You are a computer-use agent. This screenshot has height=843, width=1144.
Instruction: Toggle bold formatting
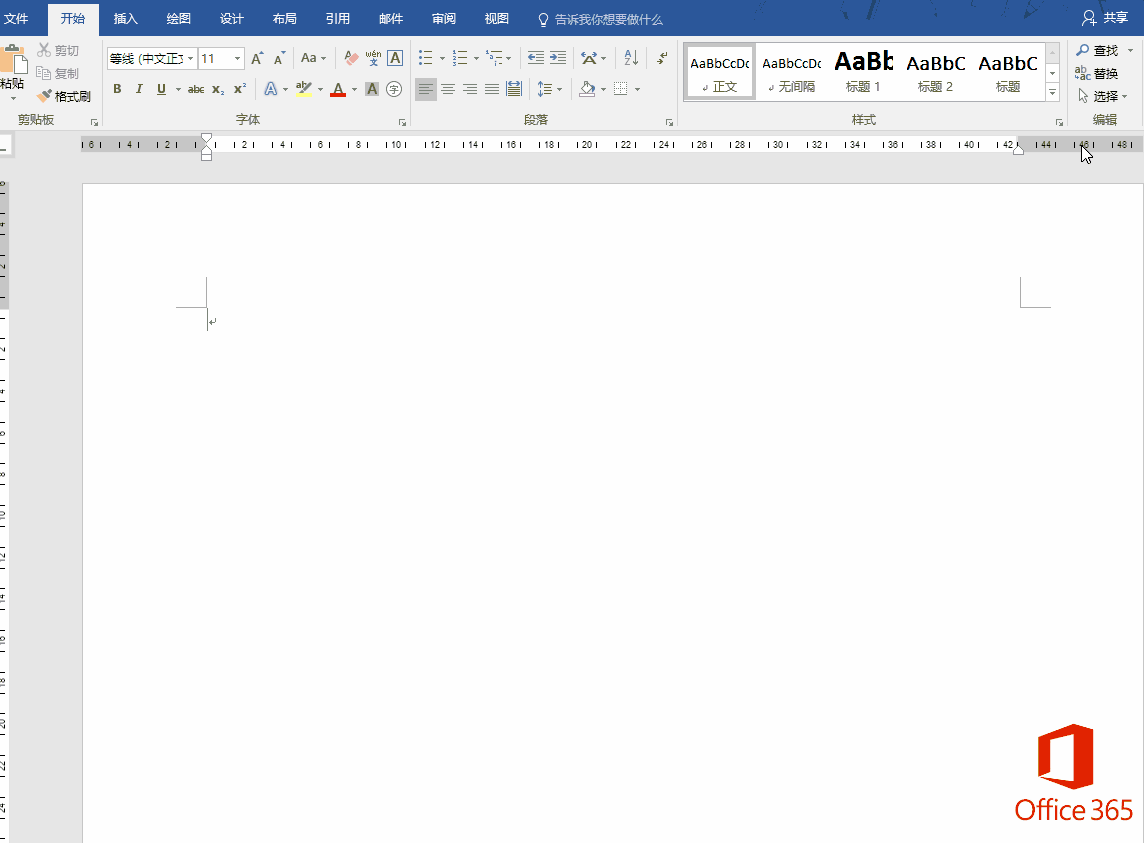[117, 89]
